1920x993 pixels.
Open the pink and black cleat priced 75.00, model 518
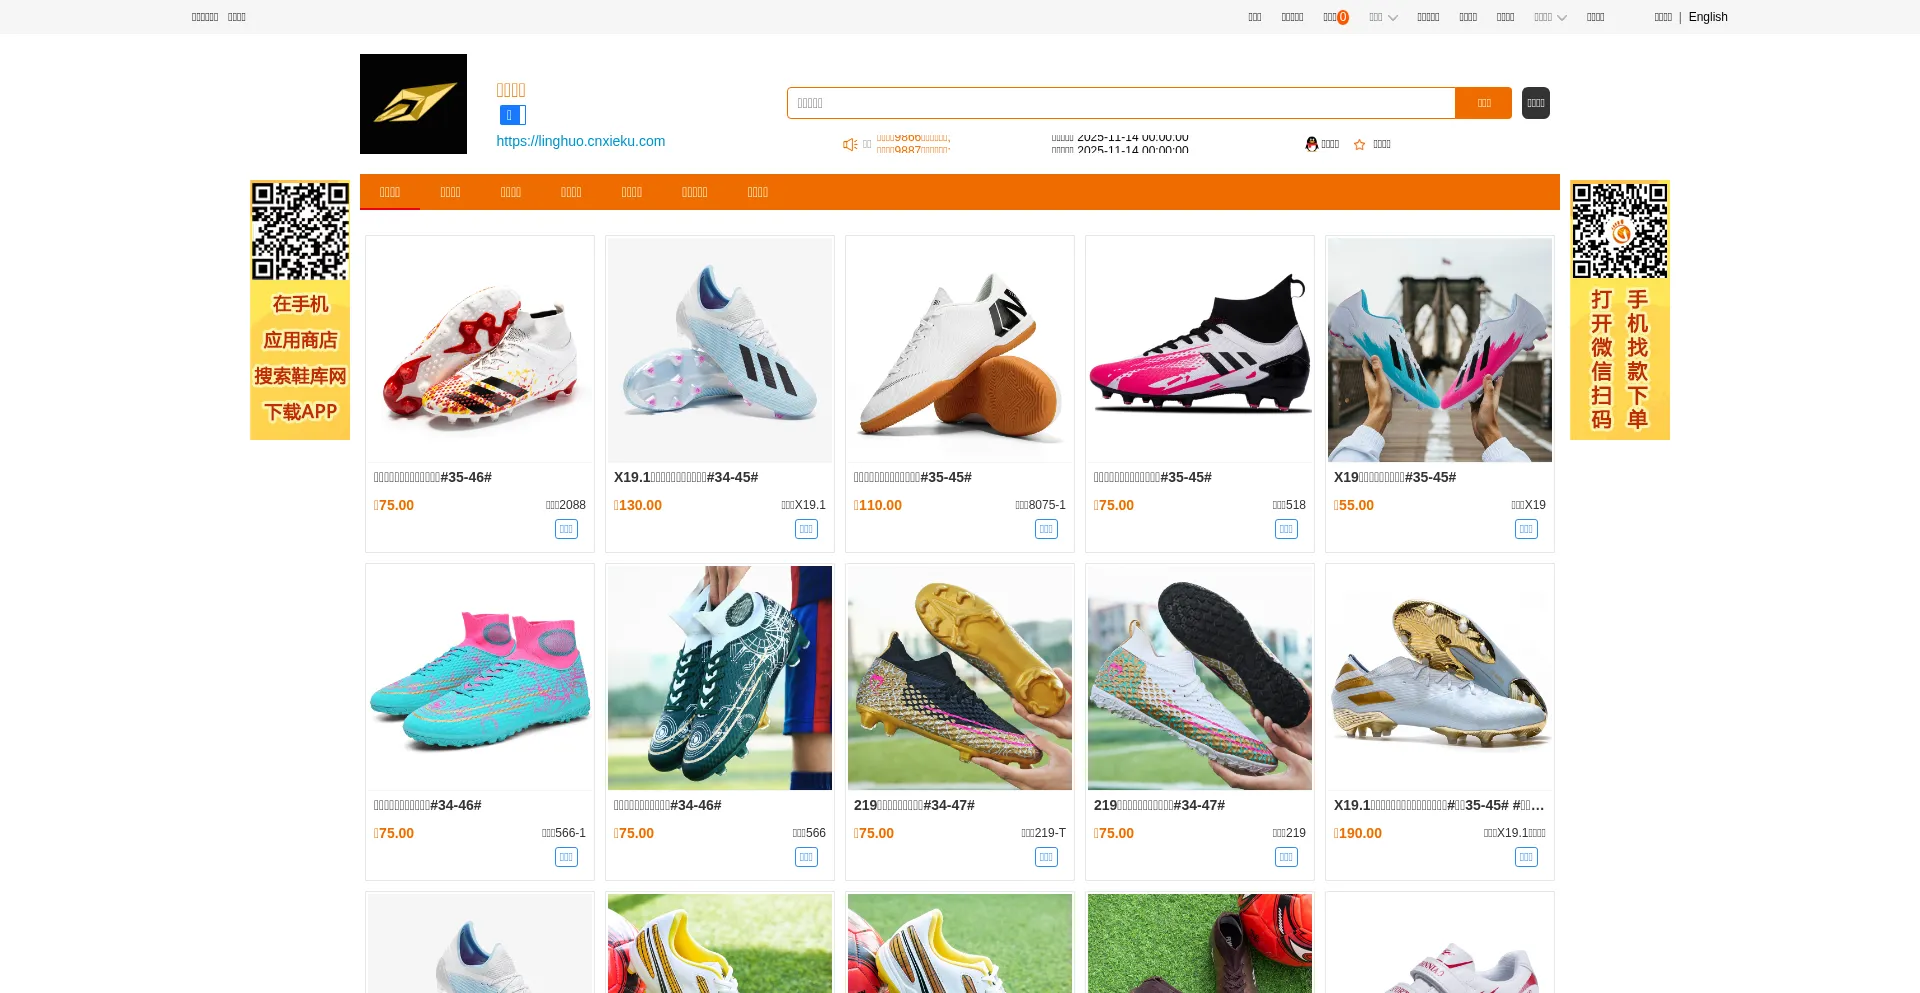1199,350
